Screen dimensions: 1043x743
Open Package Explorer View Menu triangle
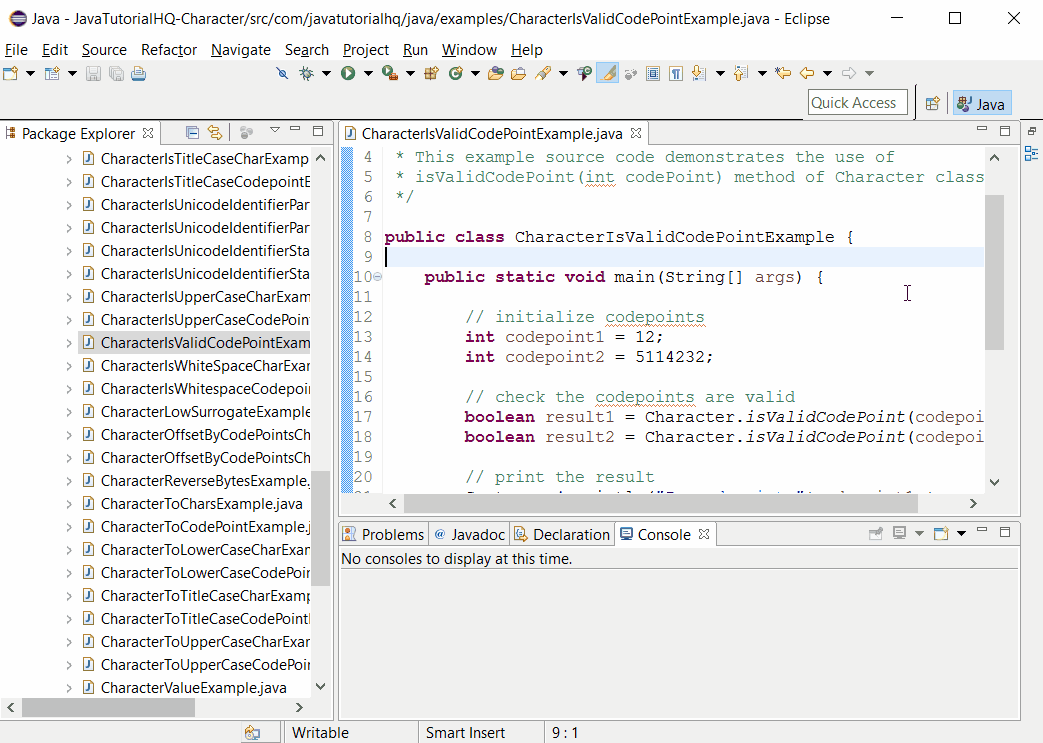tap(274, 130)
